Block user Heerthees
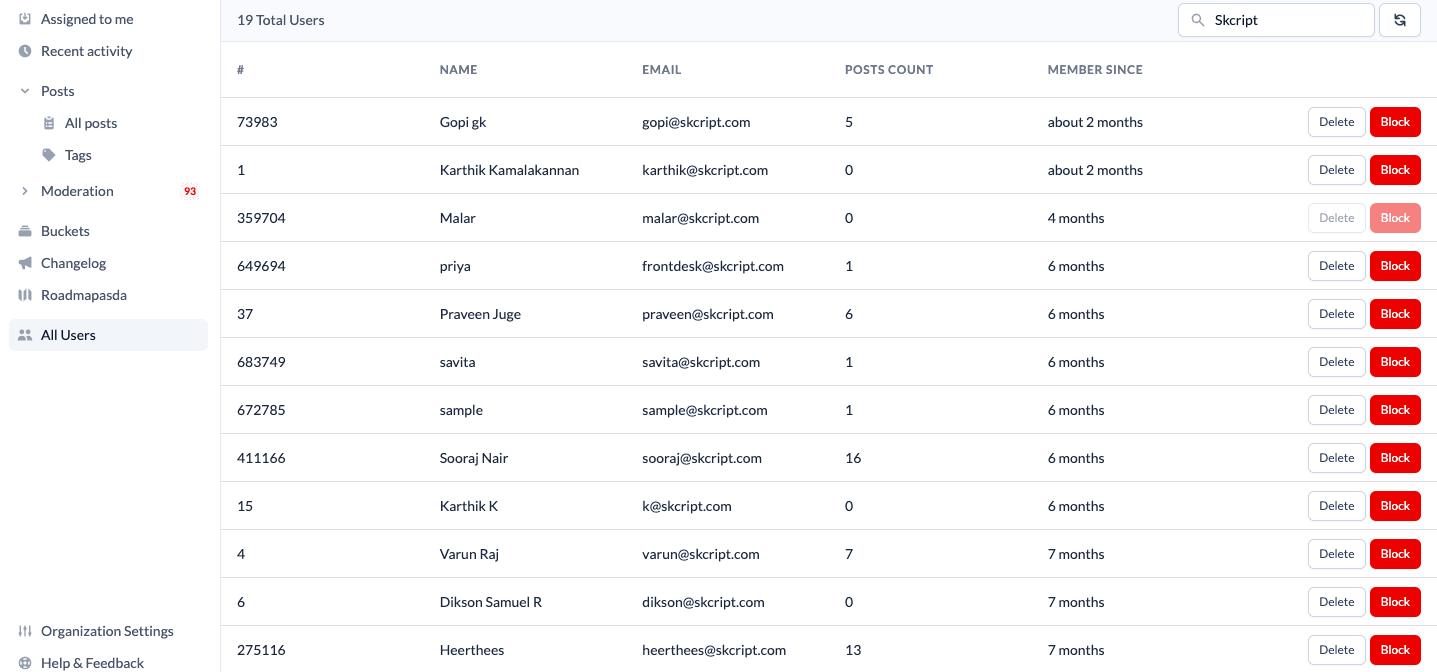 (x=1395, y=650)
